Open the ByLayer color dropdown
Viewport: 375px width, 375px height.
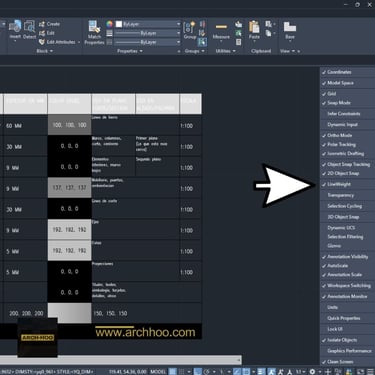click(148, 24)
